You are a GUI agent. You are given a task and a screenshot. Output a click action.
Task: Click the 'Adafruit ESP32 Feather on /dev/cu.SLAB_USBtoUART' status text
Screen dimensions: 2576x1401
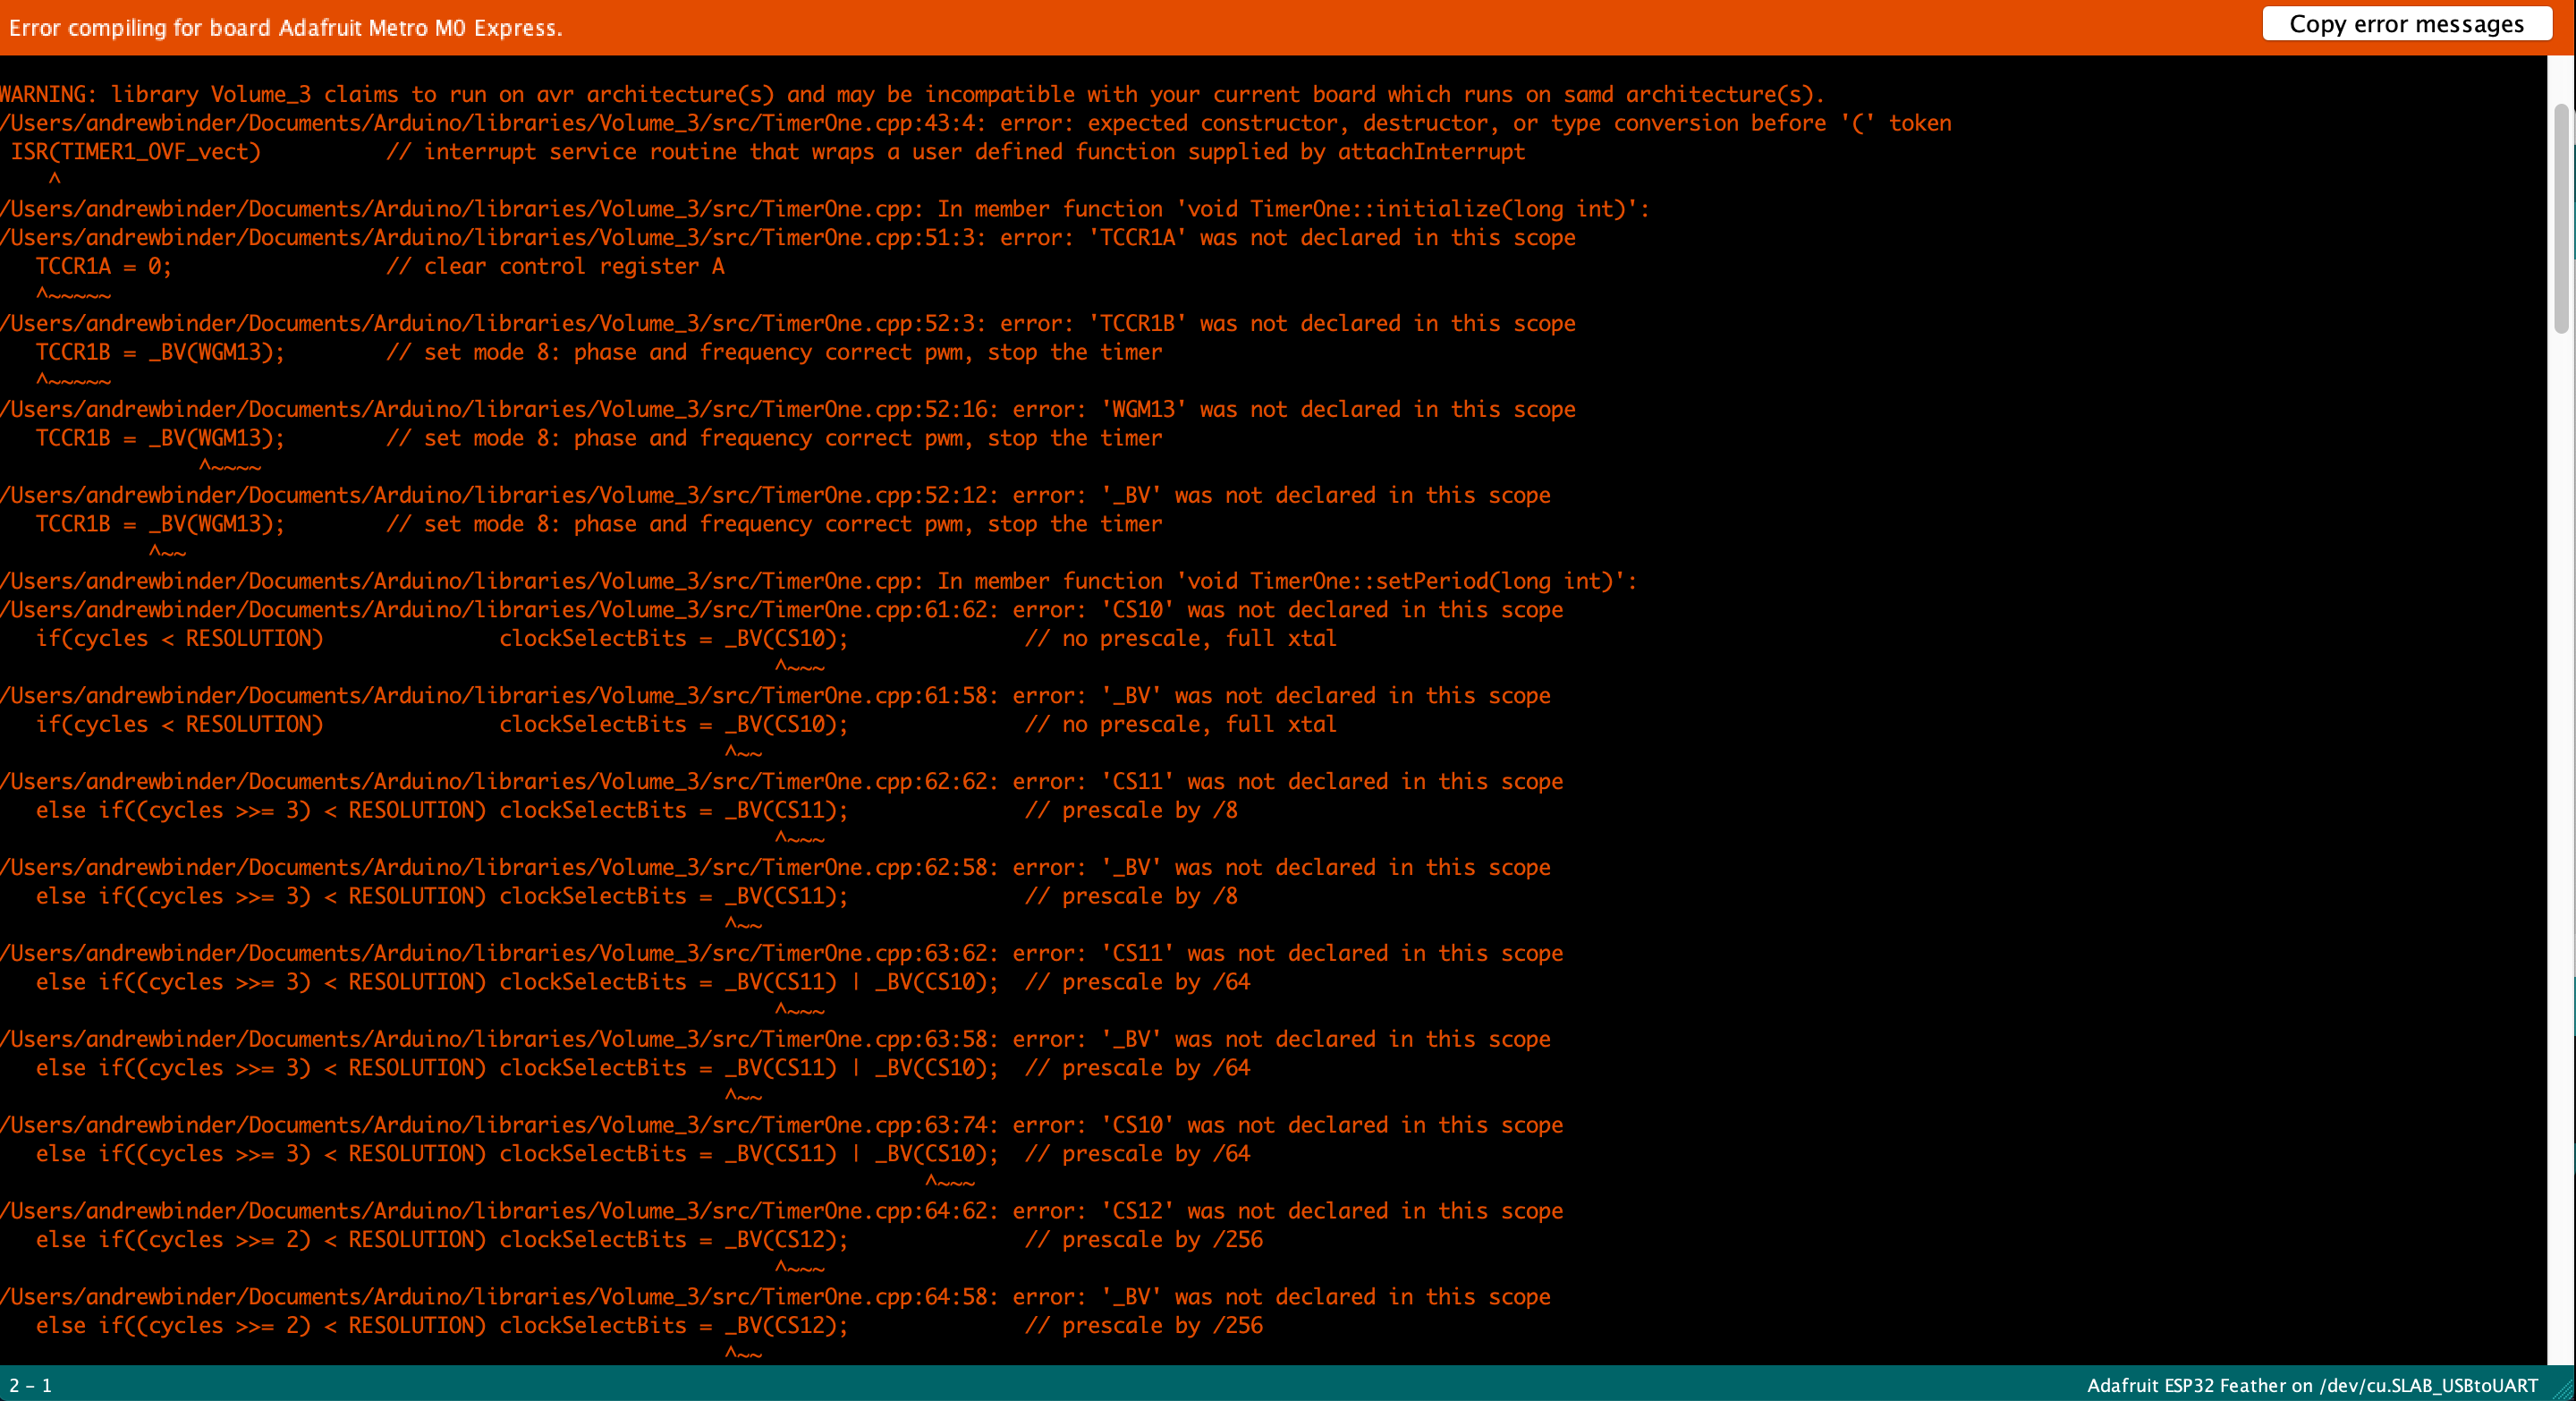2312,1386
